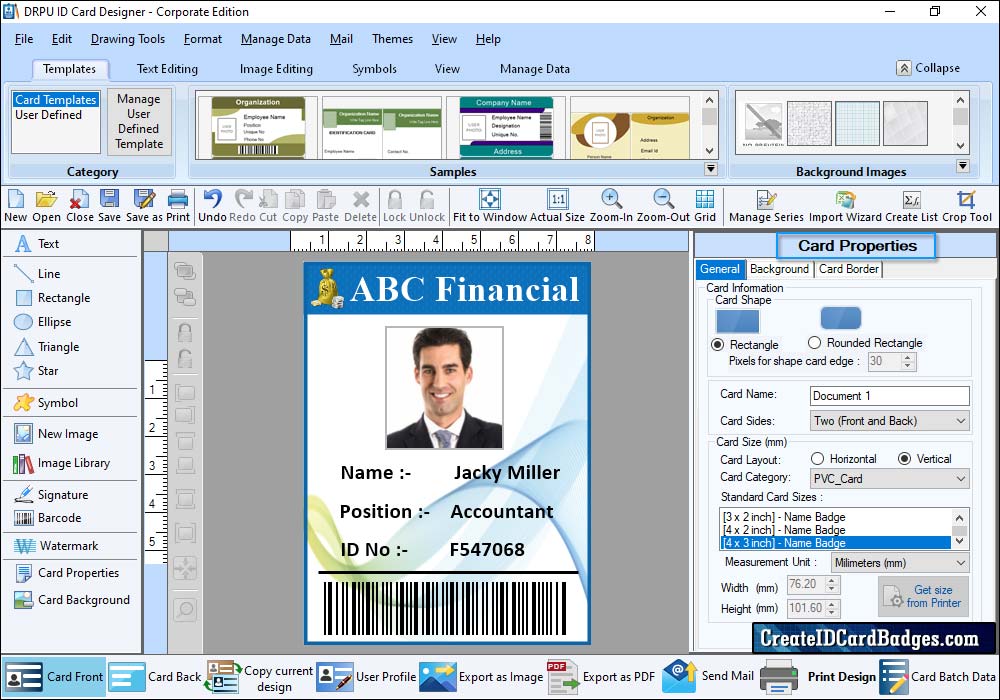Open the Card Border tab
The width and height of the screenshot is (1000, 700).
849,269
